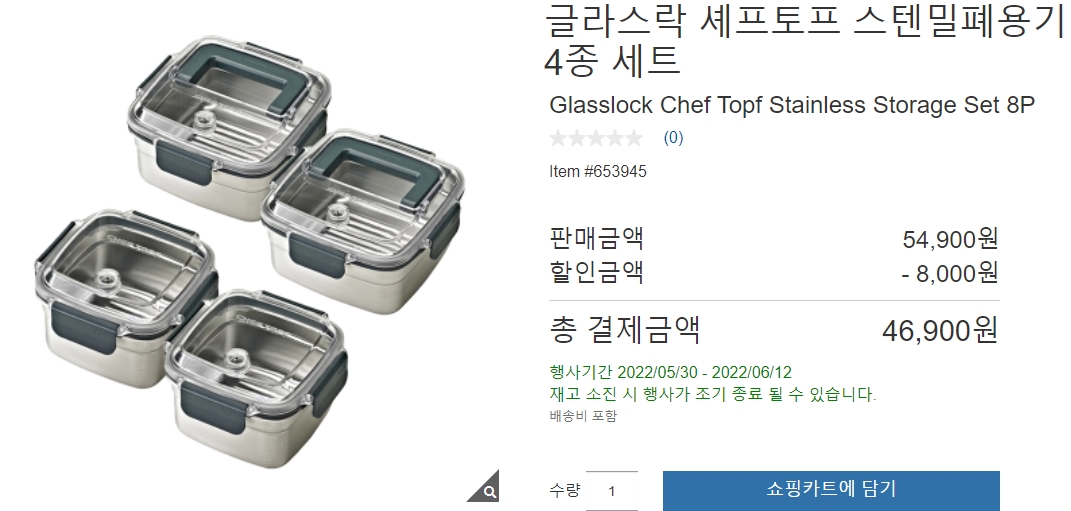Add item with 쇼핑카트에 담기 button
Screen dimensions: 1071x511
pyautogui.click(x=831, y=490)
